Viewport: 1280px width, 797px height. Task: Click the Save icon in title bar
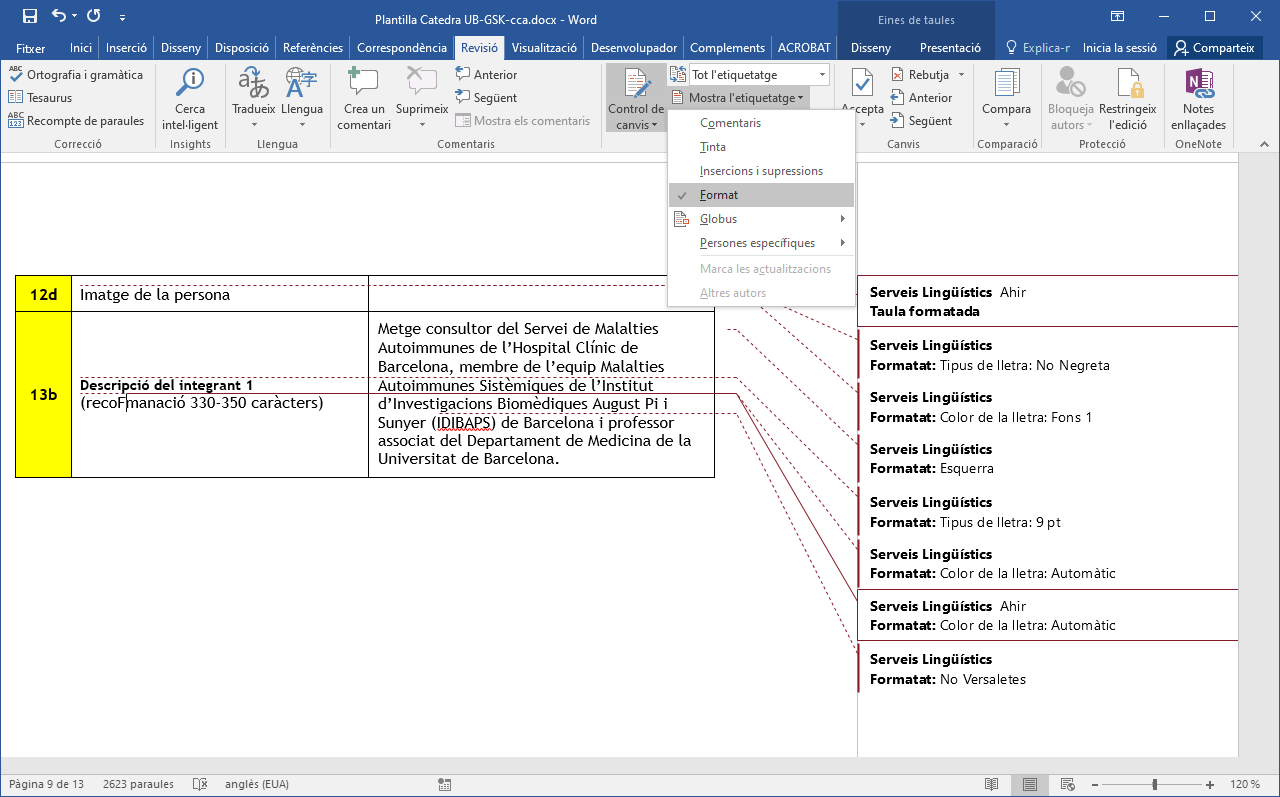pos(29,16)
